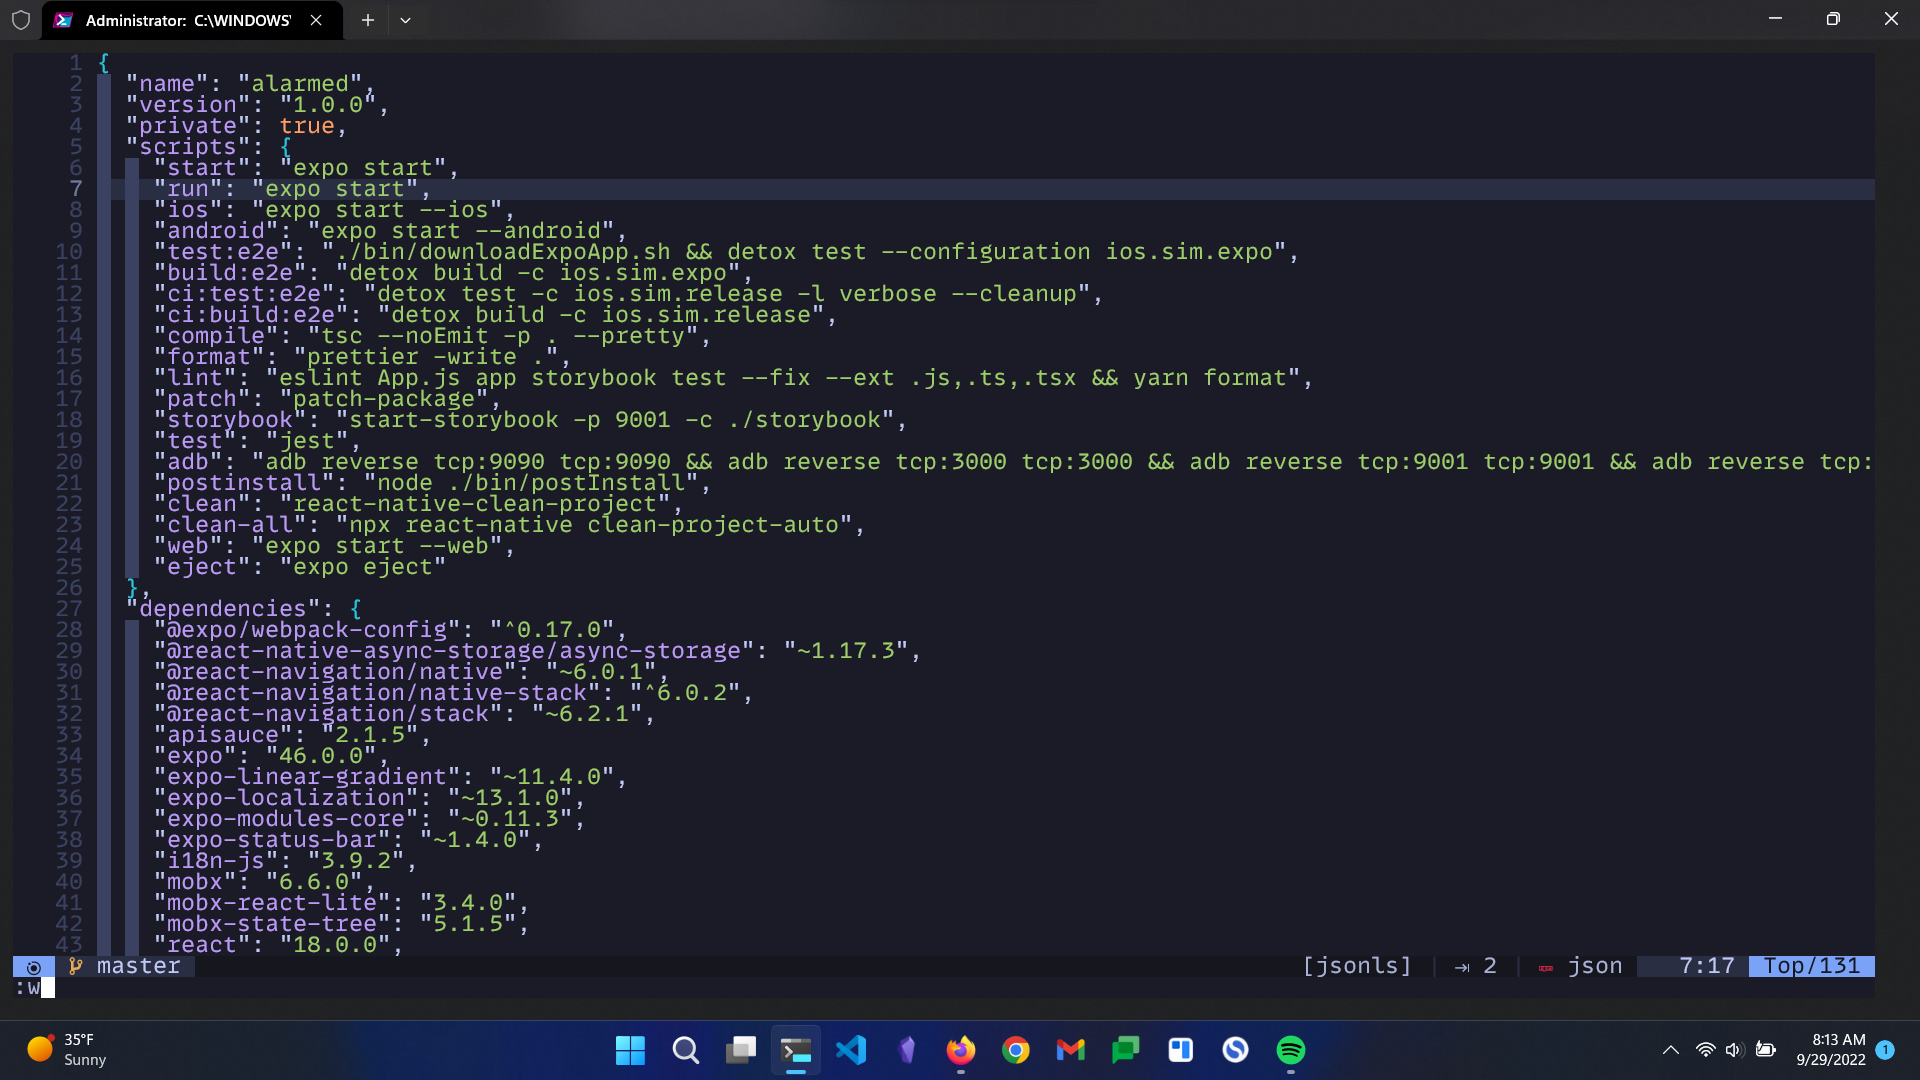Click the volume icon in system tray
This screenshot has height=1080, width=1920.
tap(1734, 1050)
